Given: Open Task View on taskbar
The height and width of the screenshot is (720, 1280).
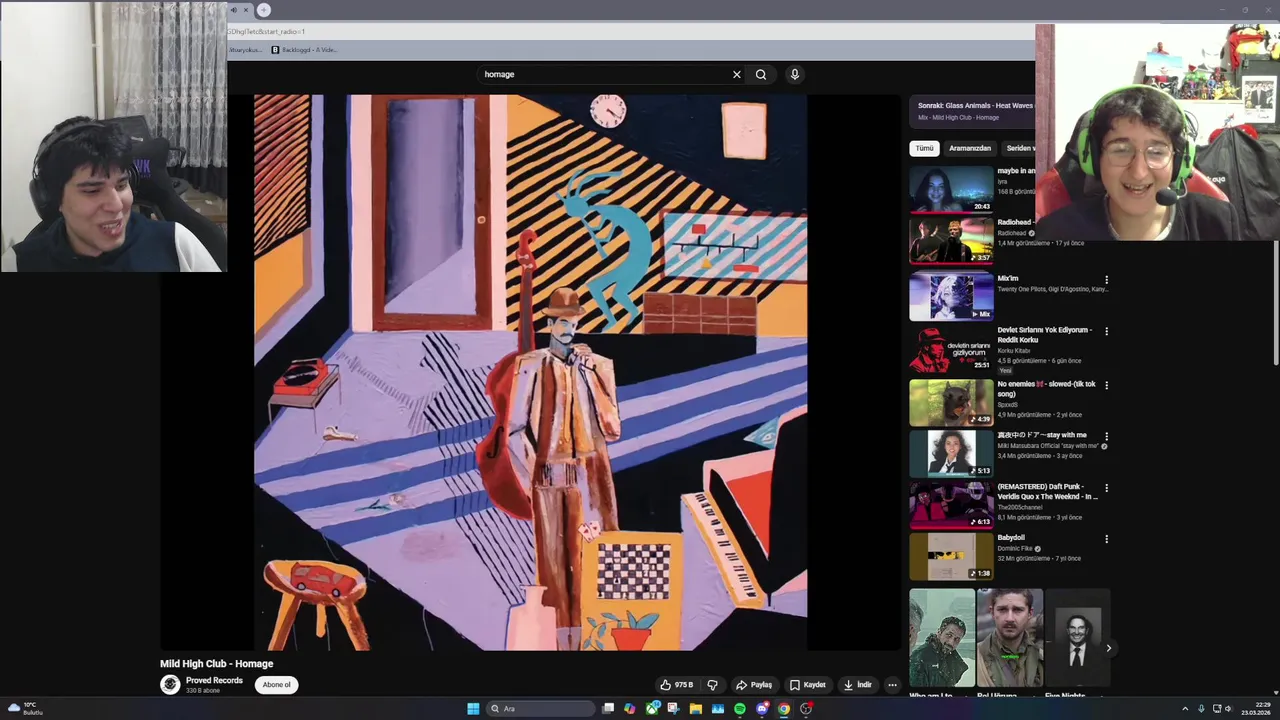Looking at the screenshot, I should click(608, 709).
